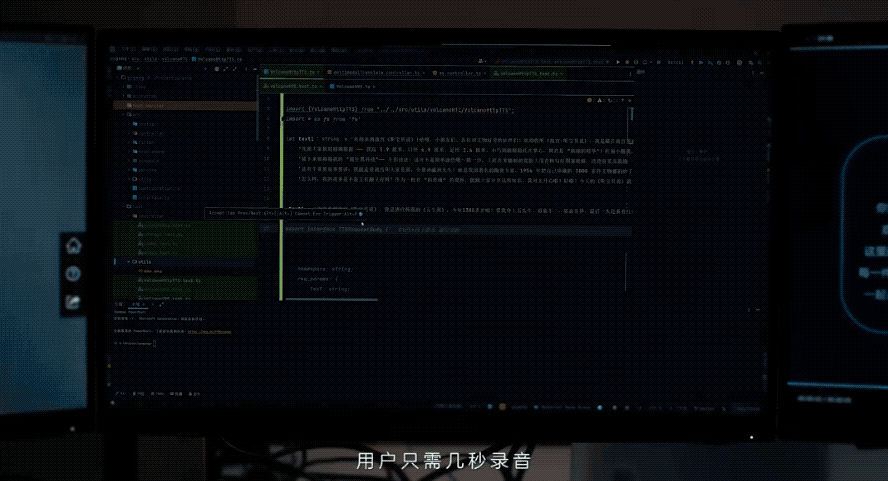Close the VolcanoHttpTTS.ts editor tab
This screenshot has height=481, width=888.
tap(318, 73)
